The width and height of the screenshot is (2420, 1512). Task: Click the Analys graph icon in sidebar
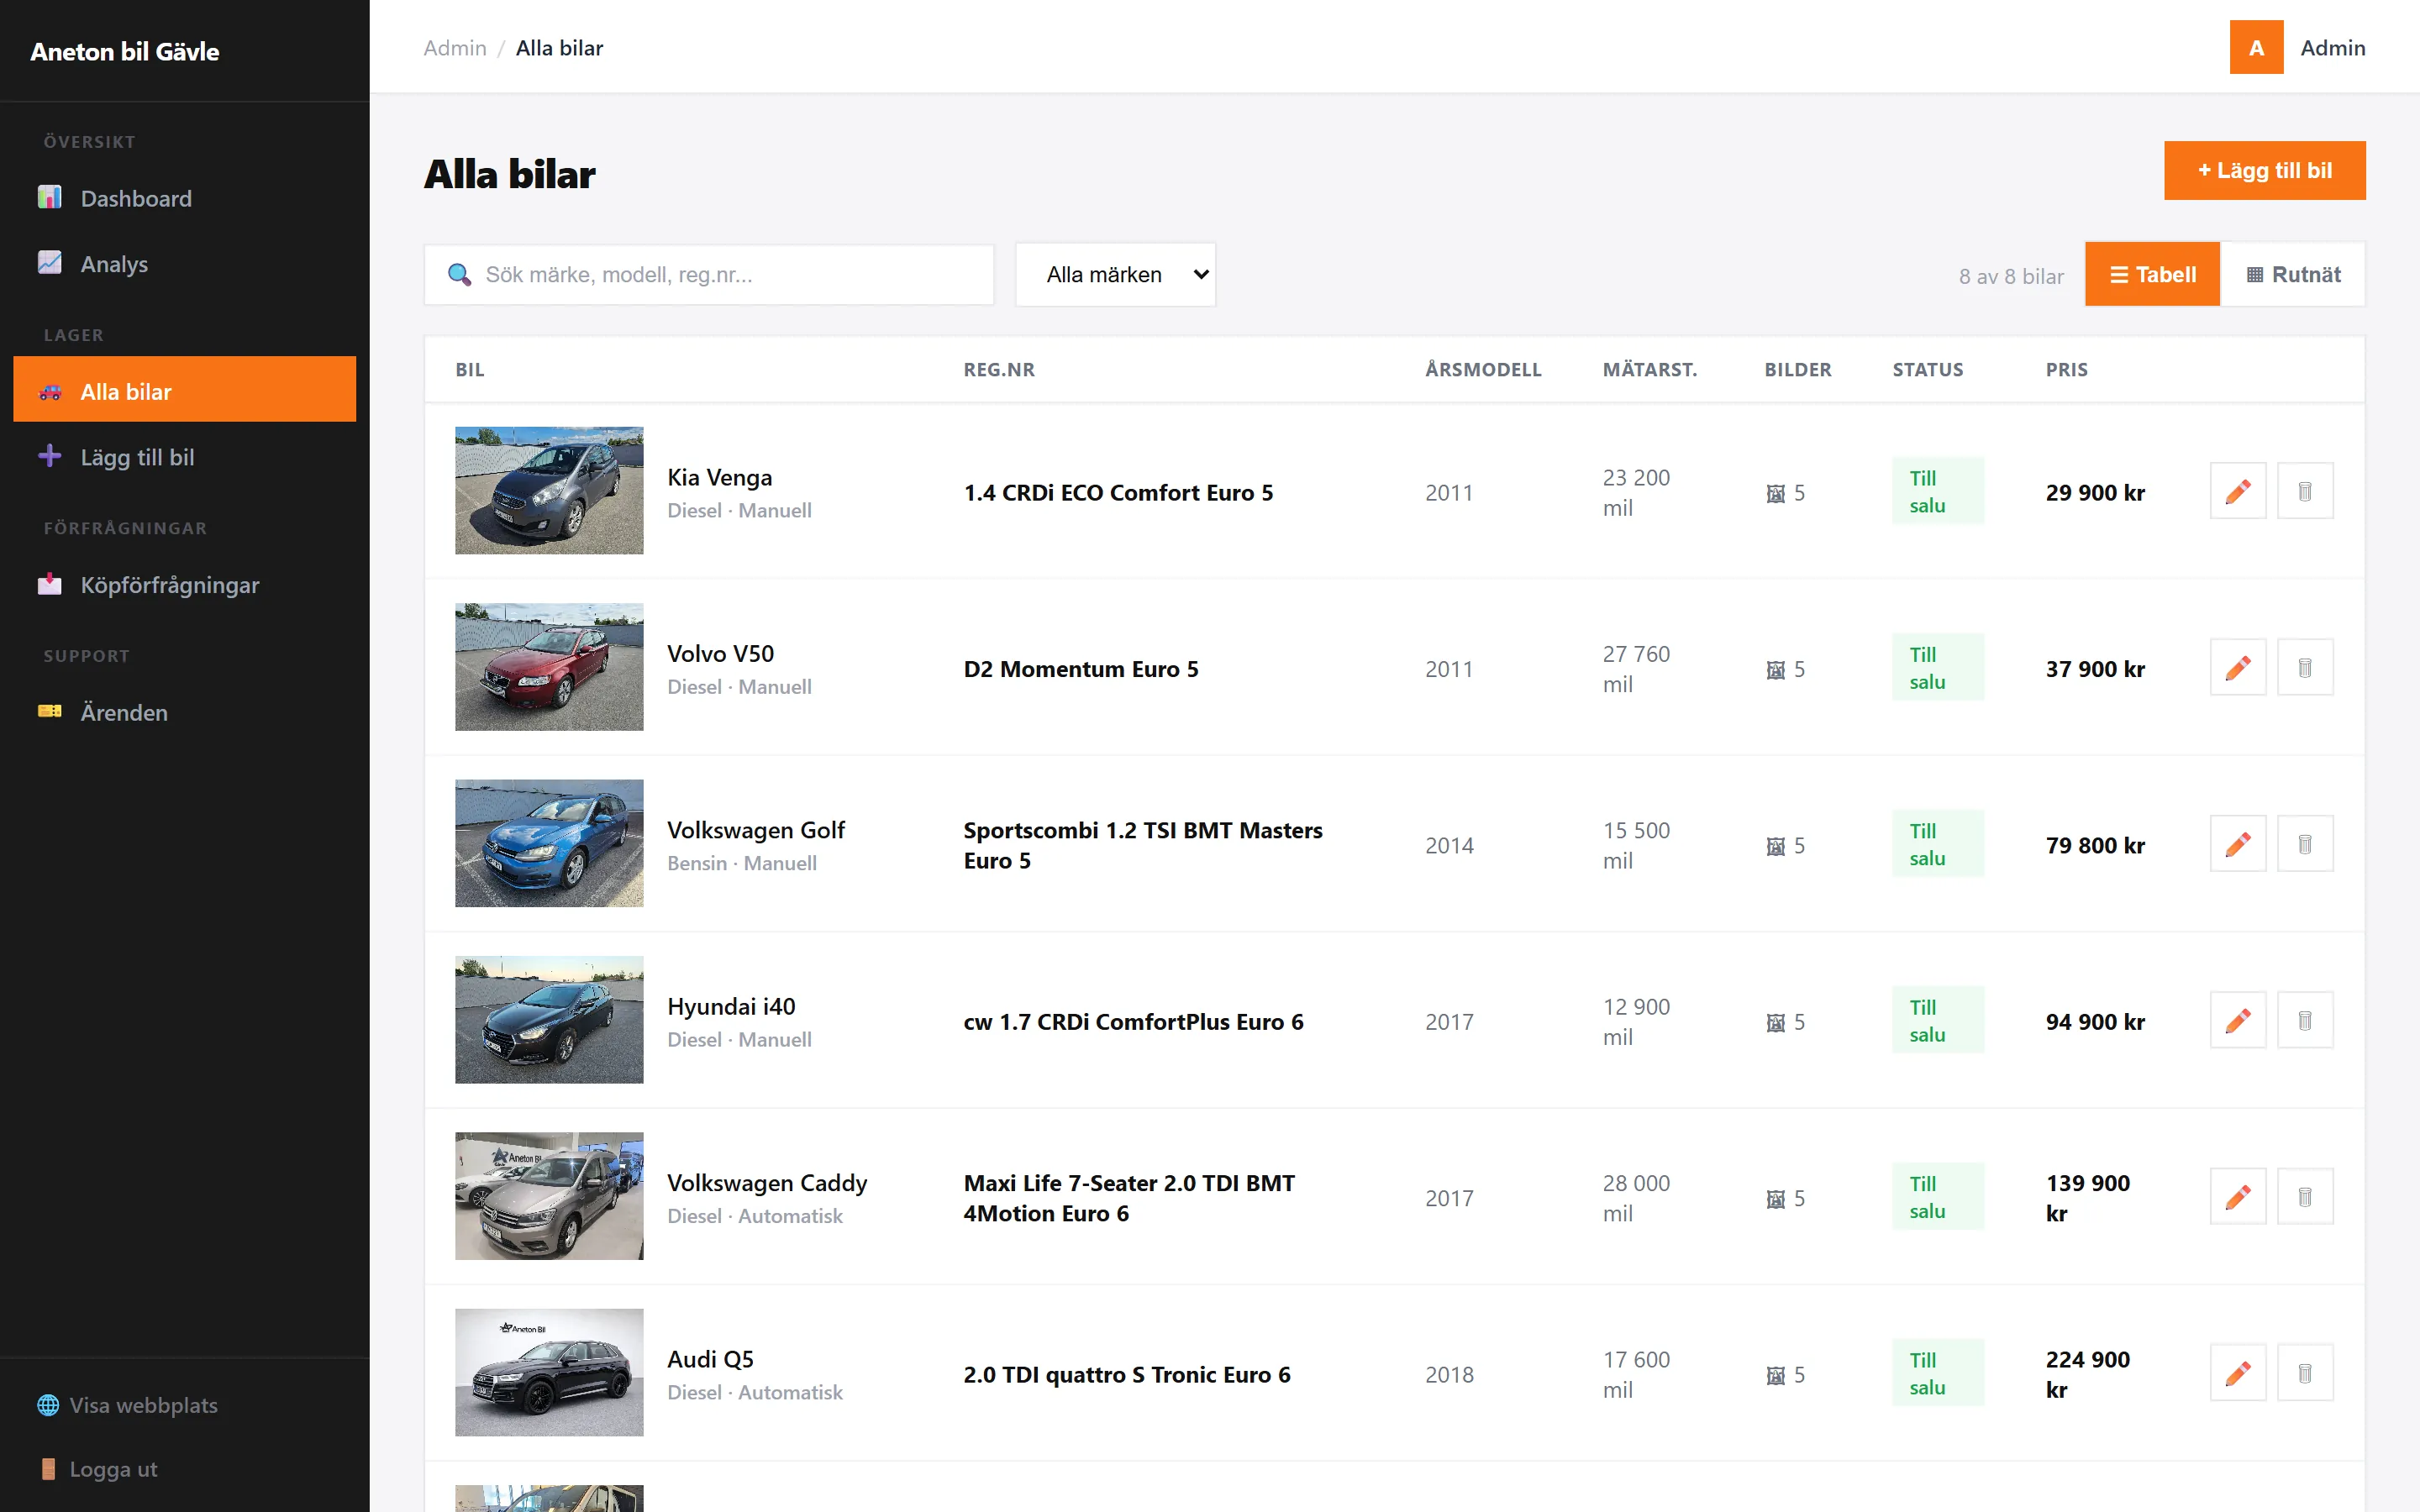[49, 262]
